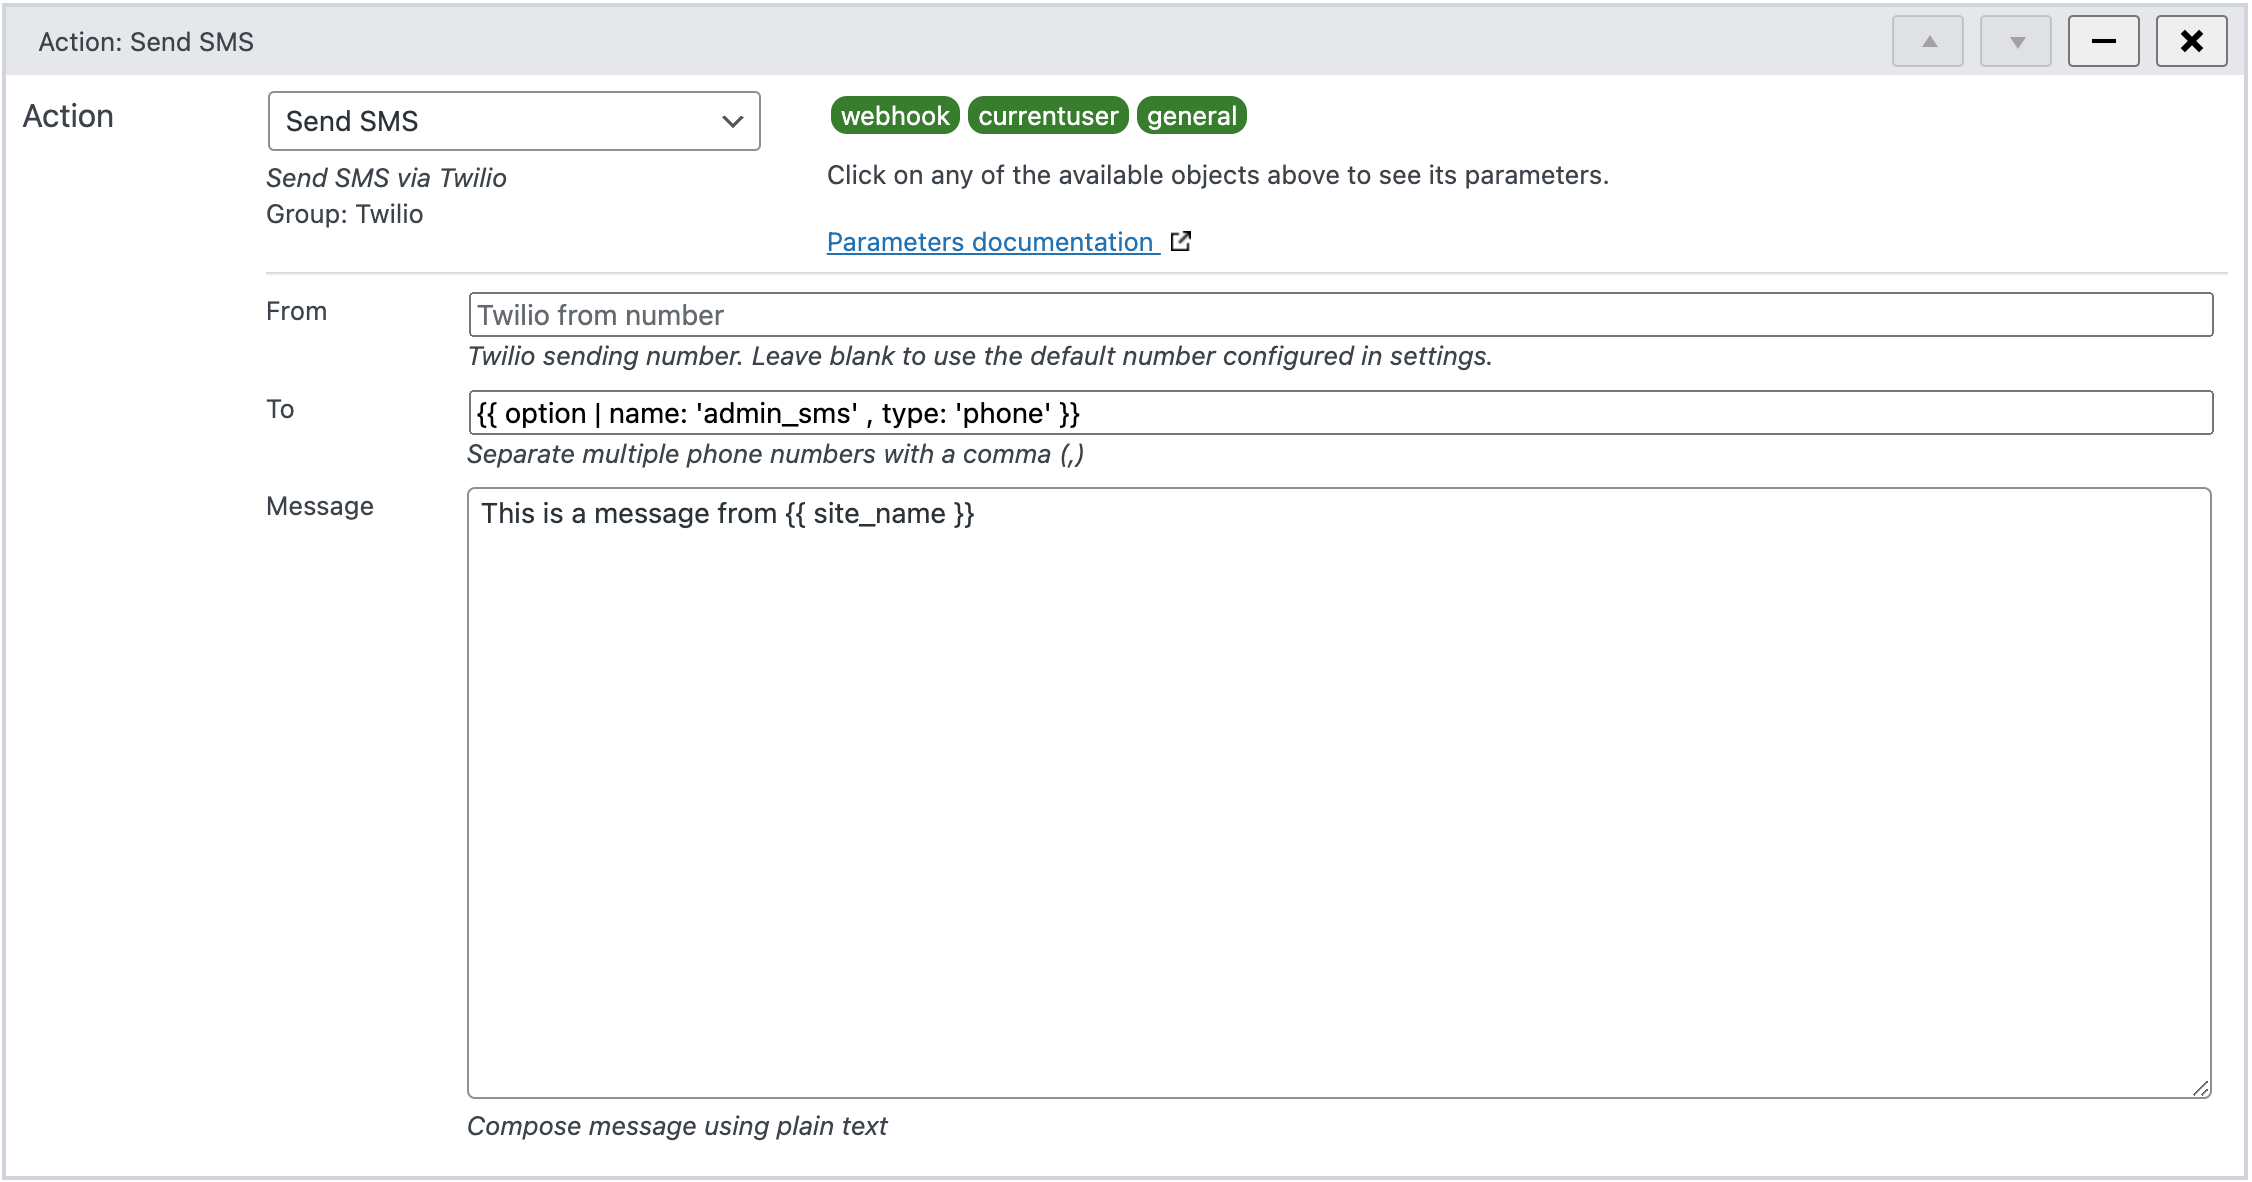Collapse the action panel with the minus icon
The height and width of the screenshot is (1182, 2252).
click(x=2103, y=40)
